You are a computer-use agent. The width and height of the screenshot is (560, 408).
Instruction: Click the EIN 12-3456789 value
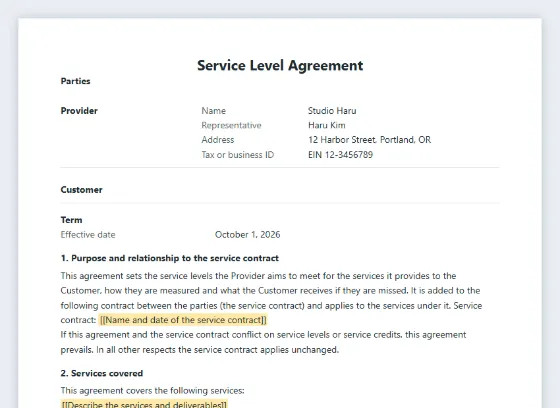pos(340,155)
